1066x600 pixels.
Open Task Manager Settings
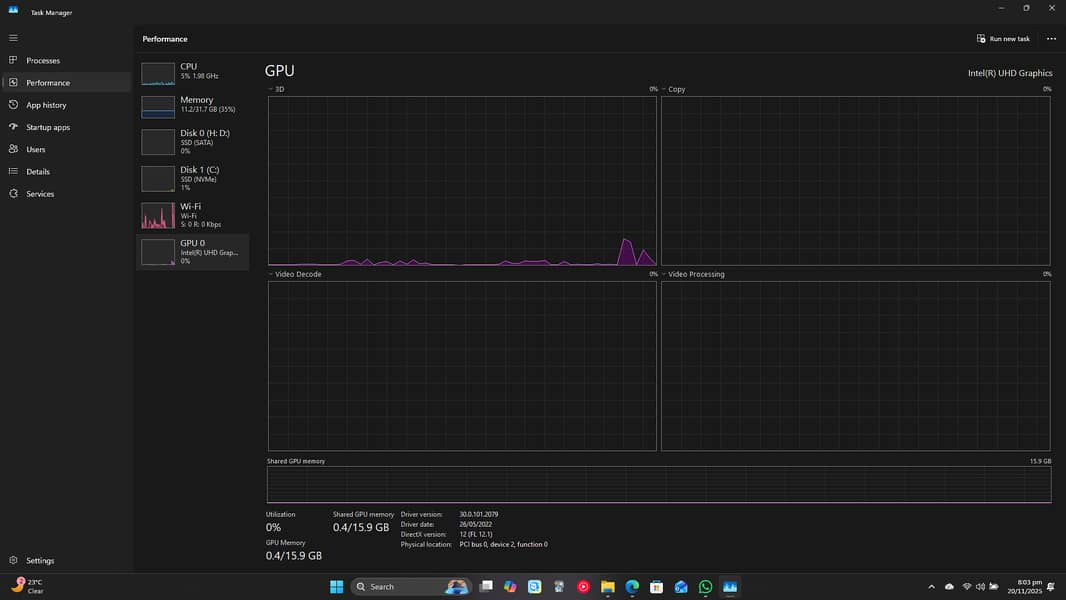click(40, 561)
